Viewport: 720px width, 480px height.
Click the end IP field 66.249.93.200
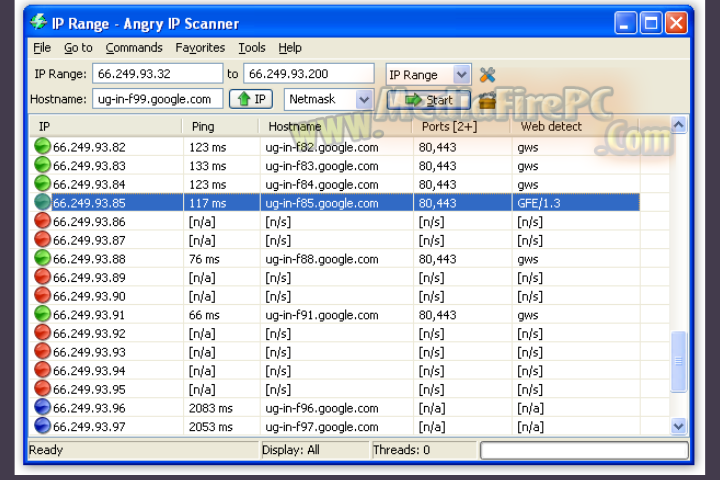[309, 73]
